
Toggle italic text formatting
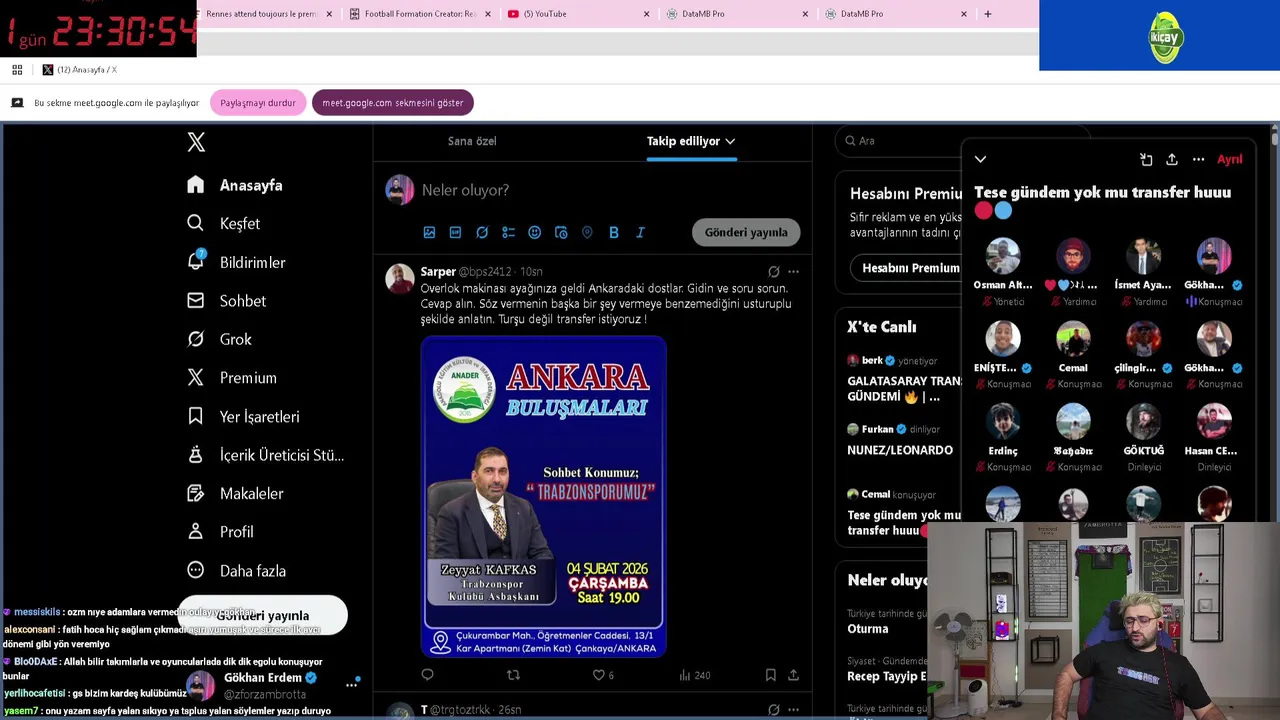point(640,232)
